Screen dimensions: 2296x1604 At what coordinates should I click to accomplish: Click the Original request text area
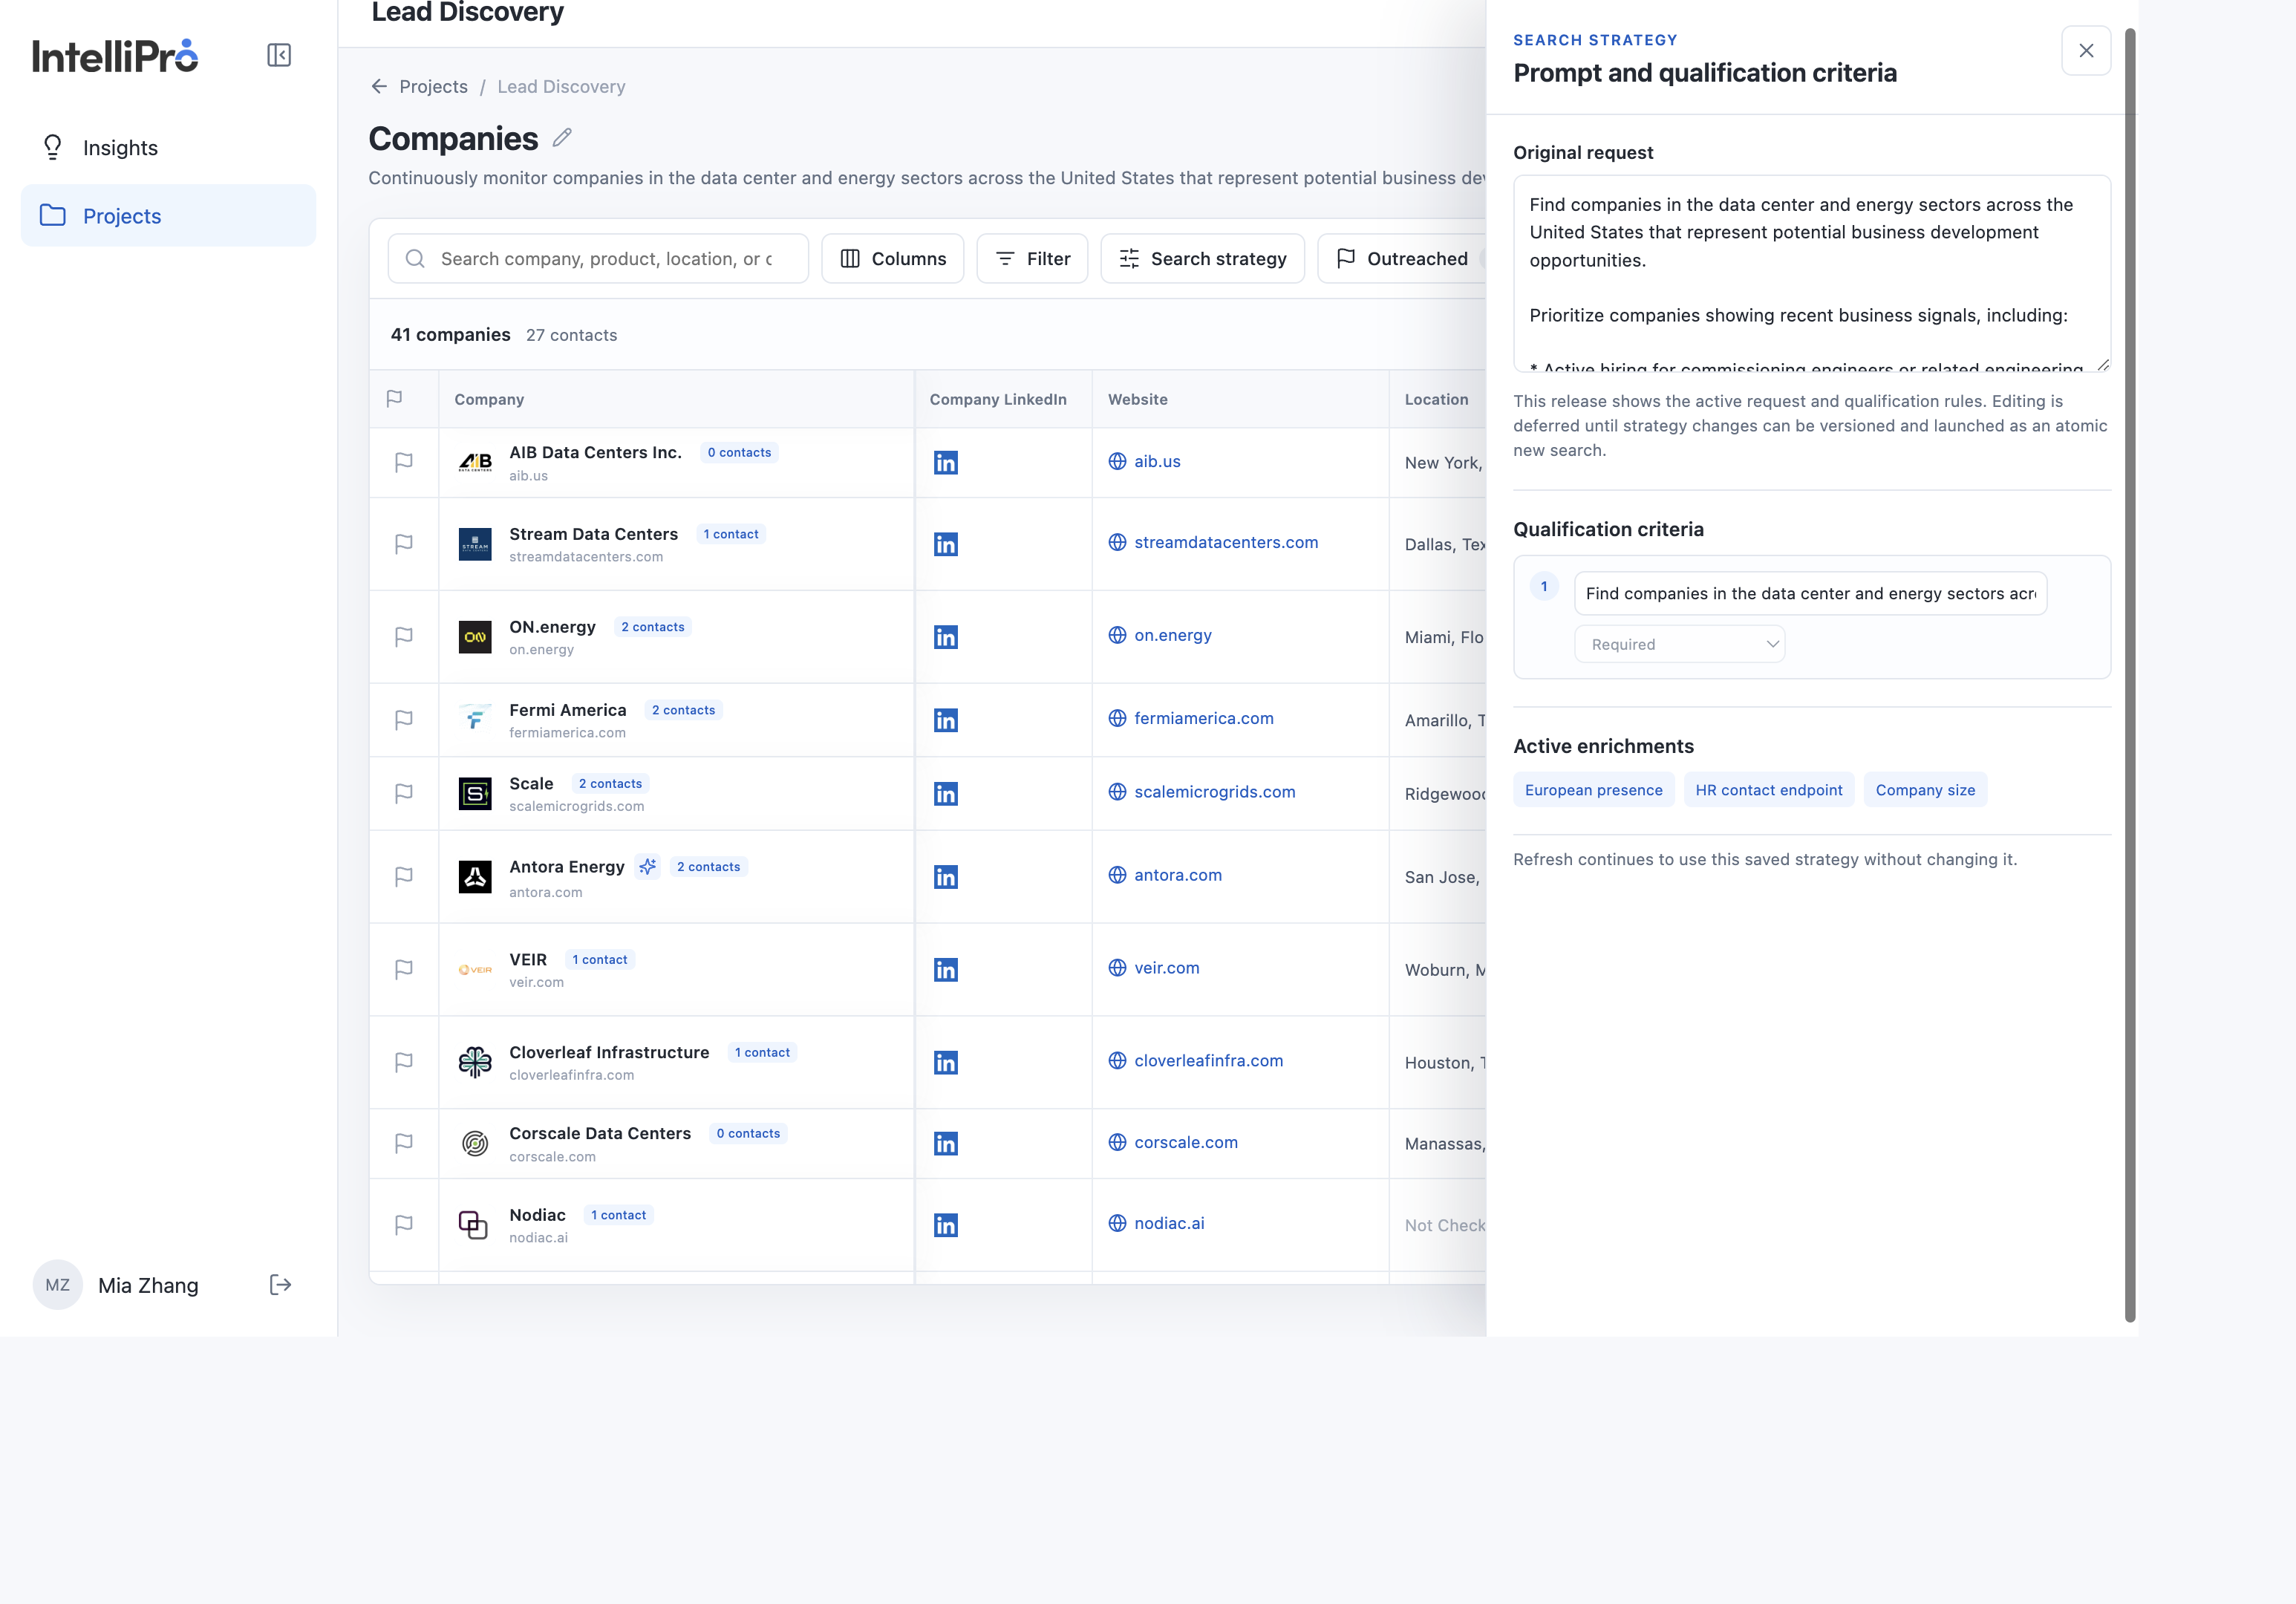1812,274
